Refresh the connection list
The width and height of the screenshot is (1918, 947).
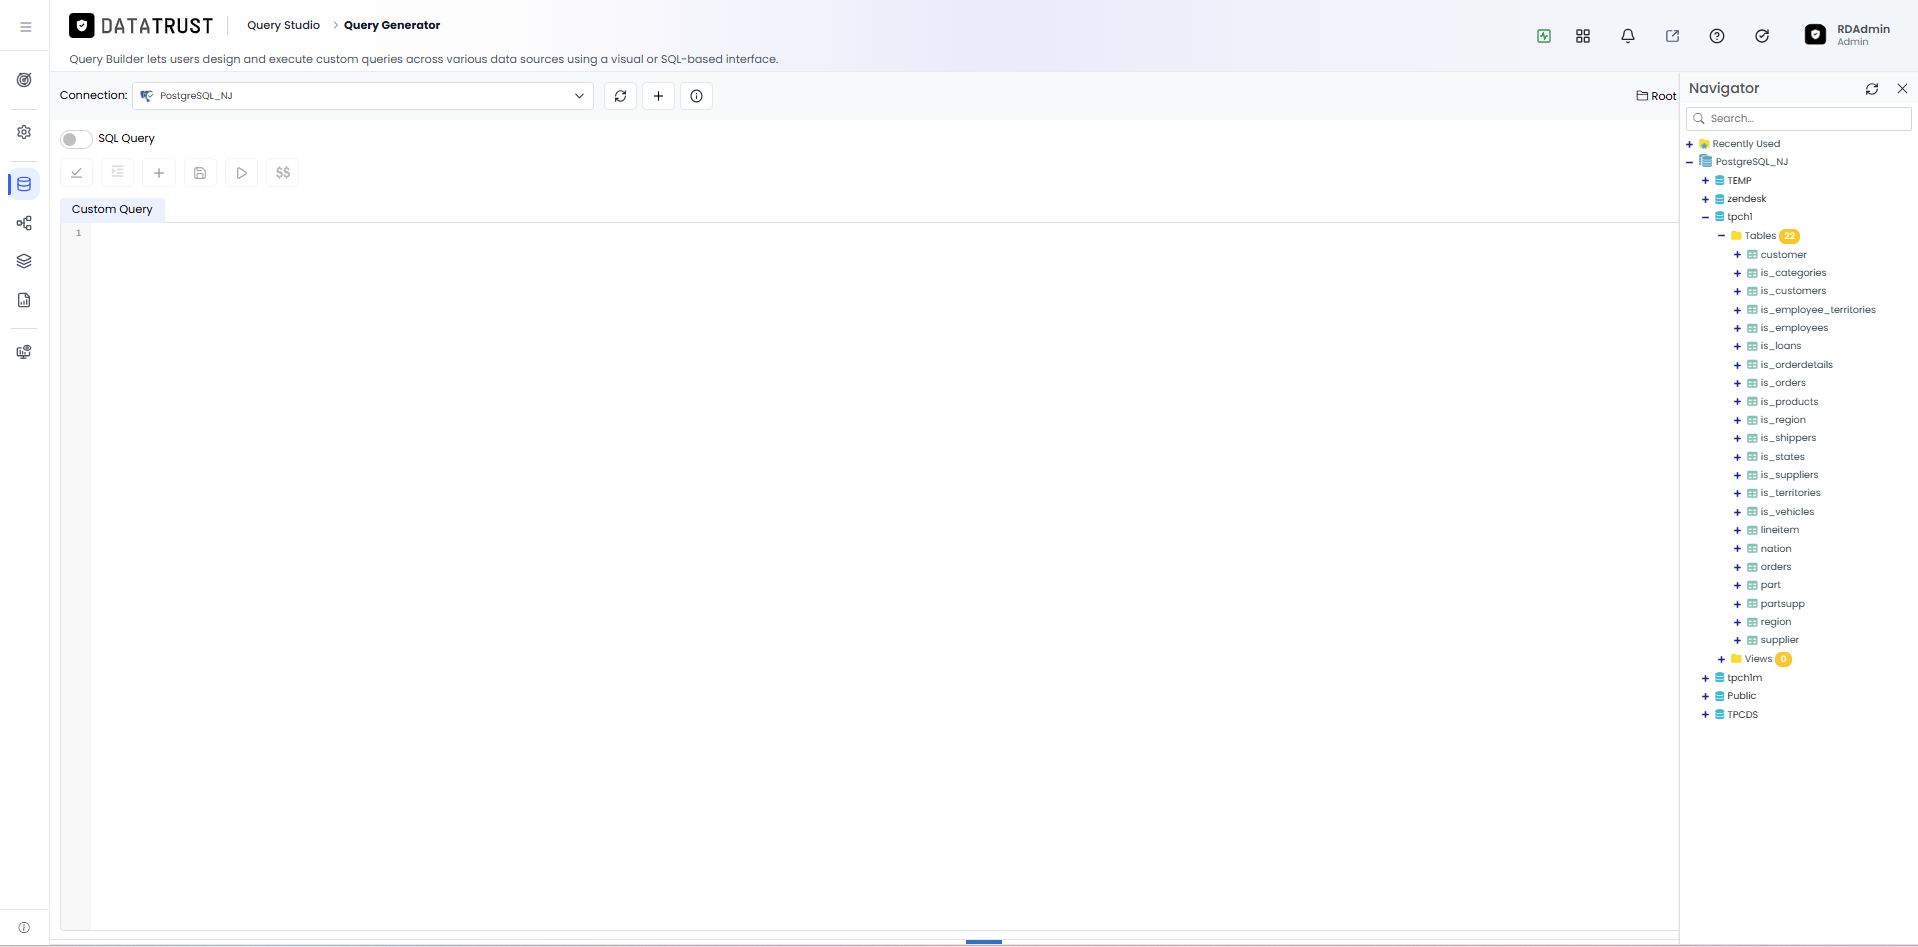click(x=620, y=96)
